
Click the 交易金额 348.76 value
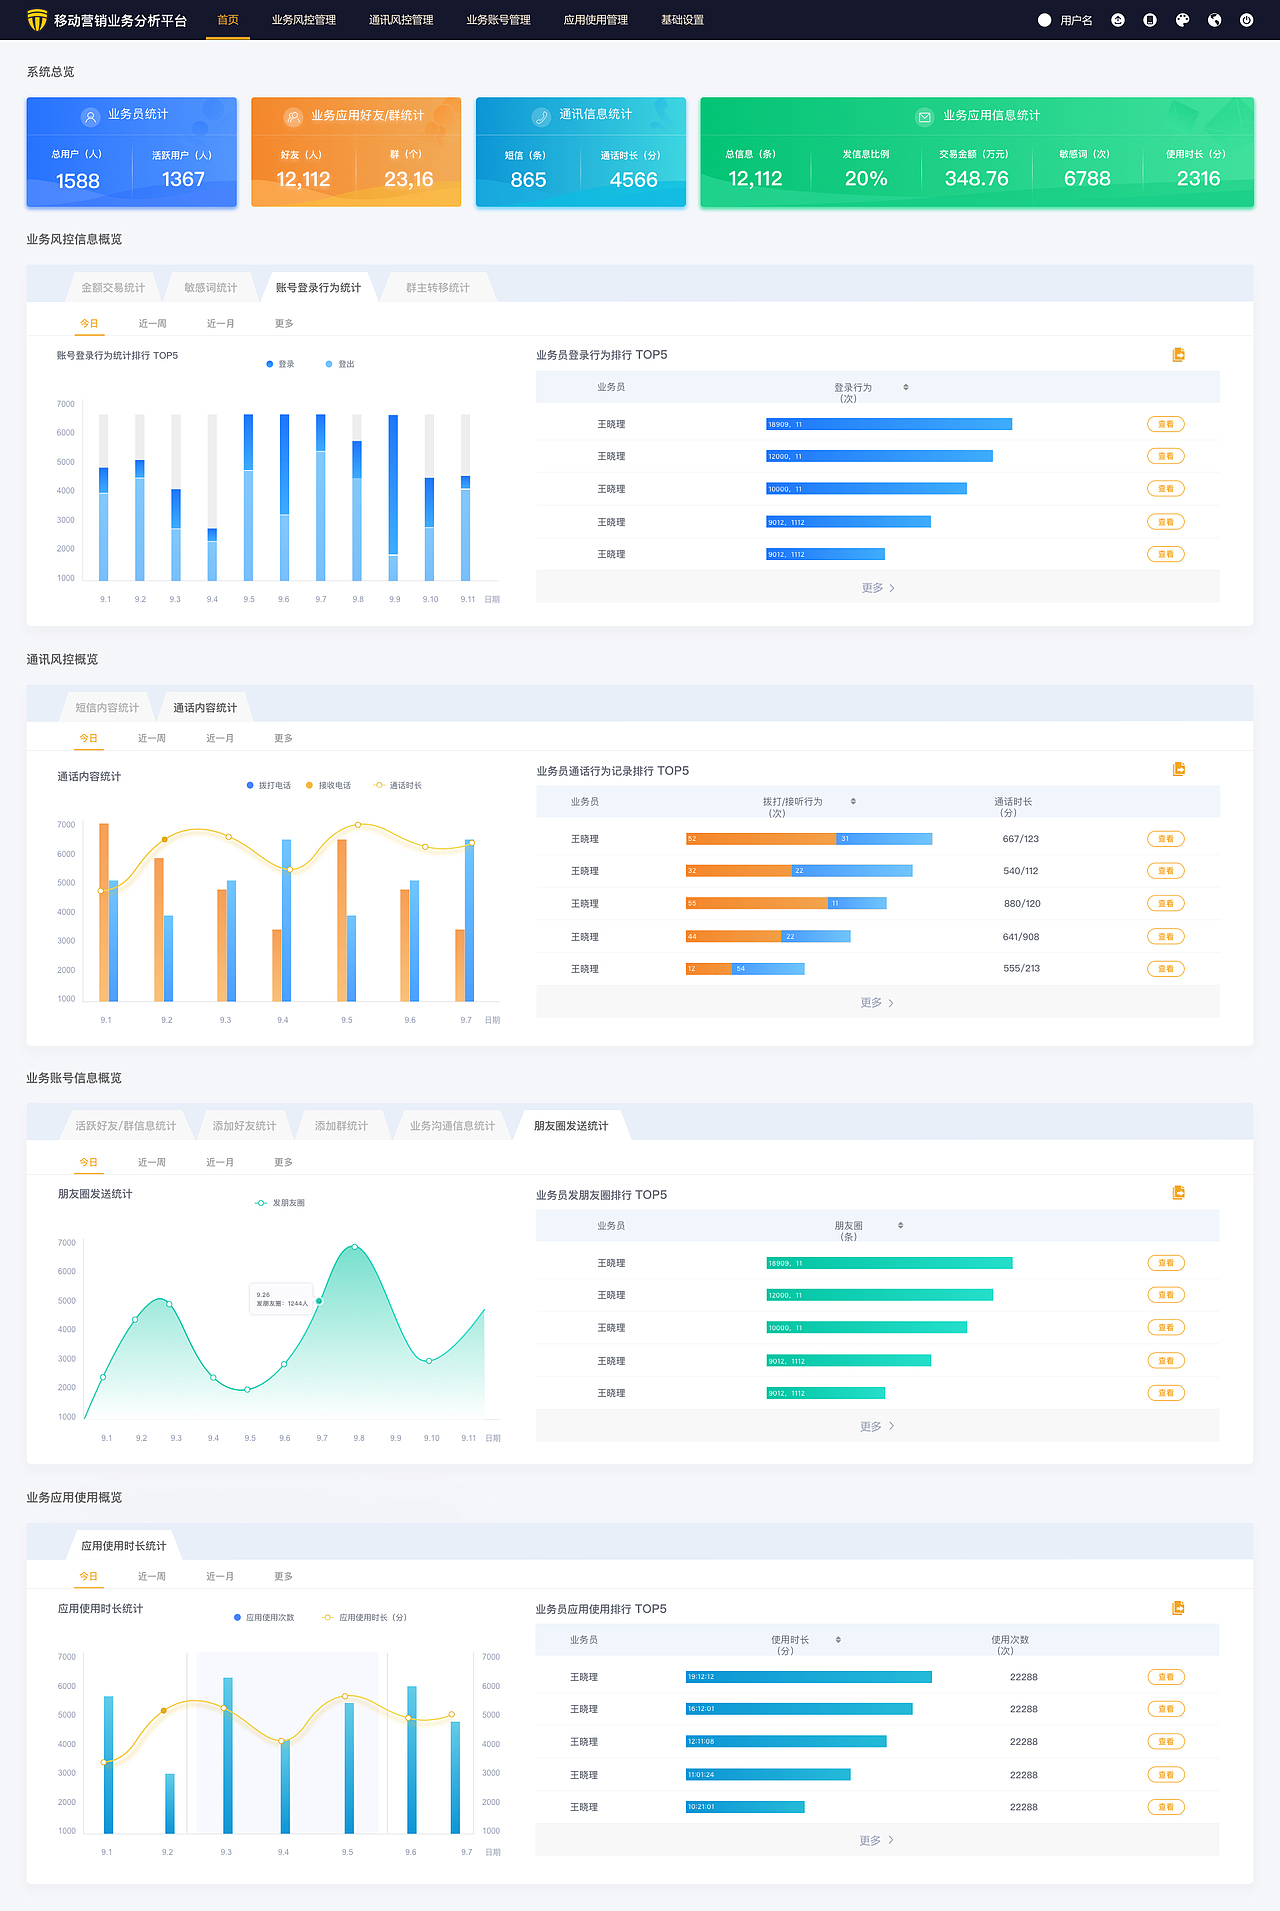point(976,179)
